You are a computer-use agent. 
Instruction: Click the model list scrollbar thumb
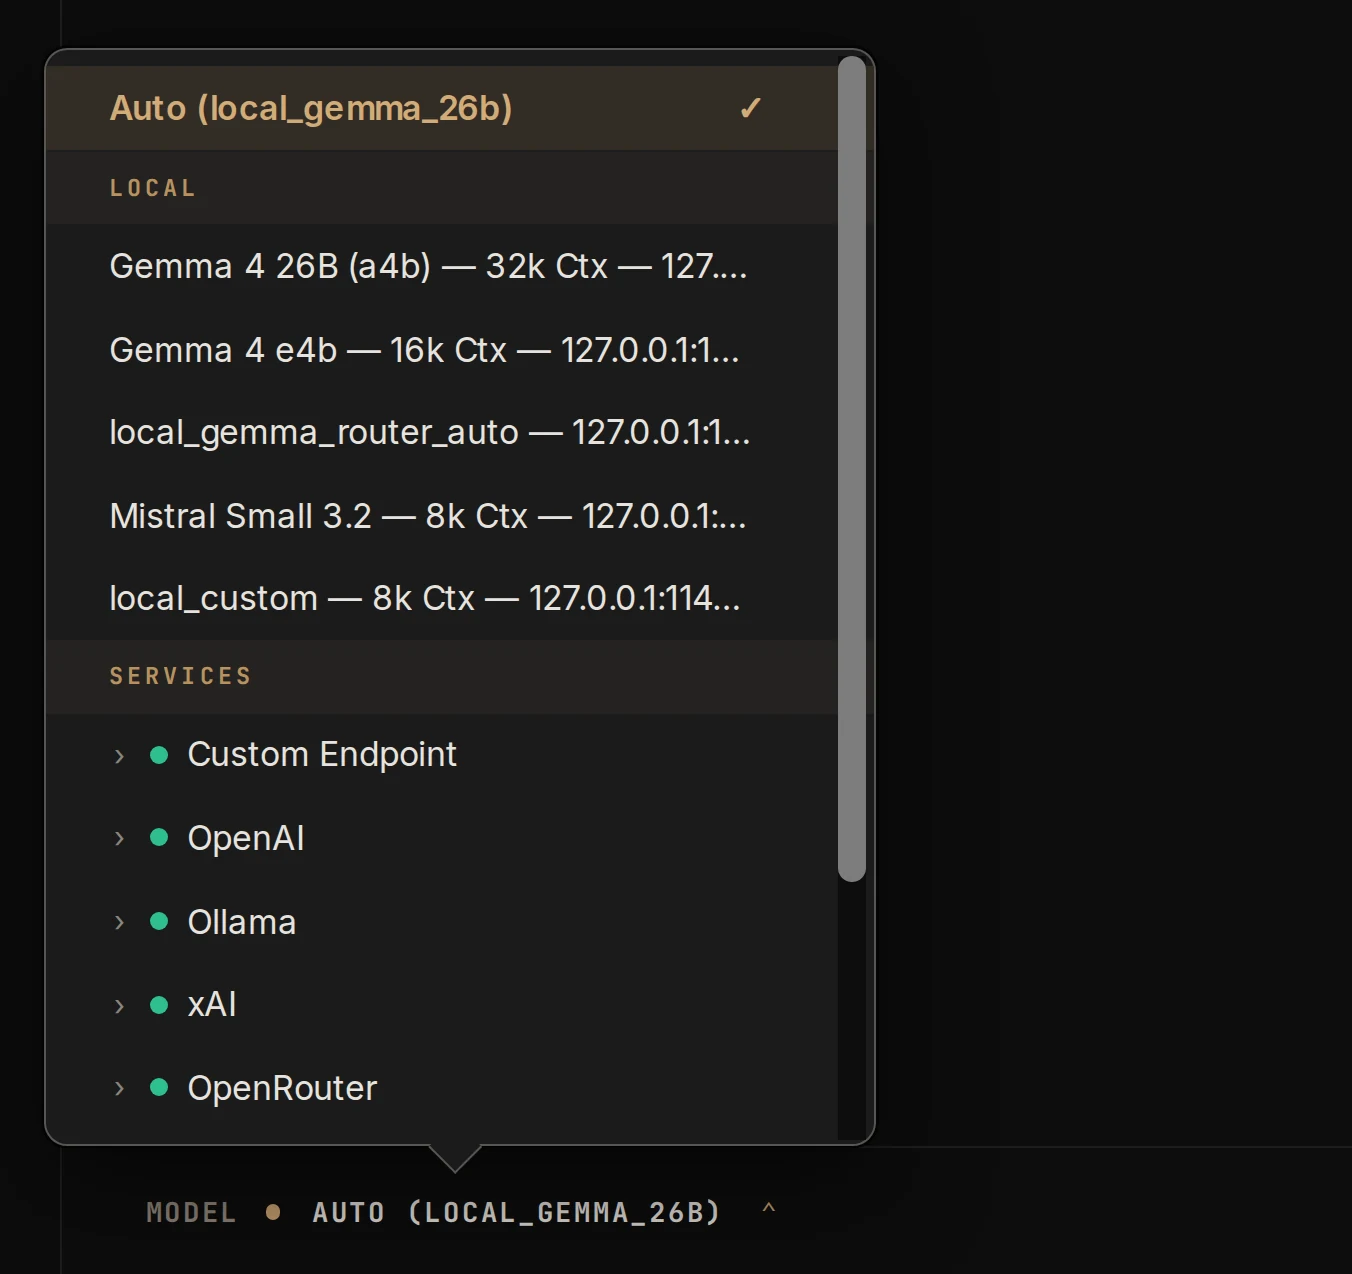(x=851, y=469)
